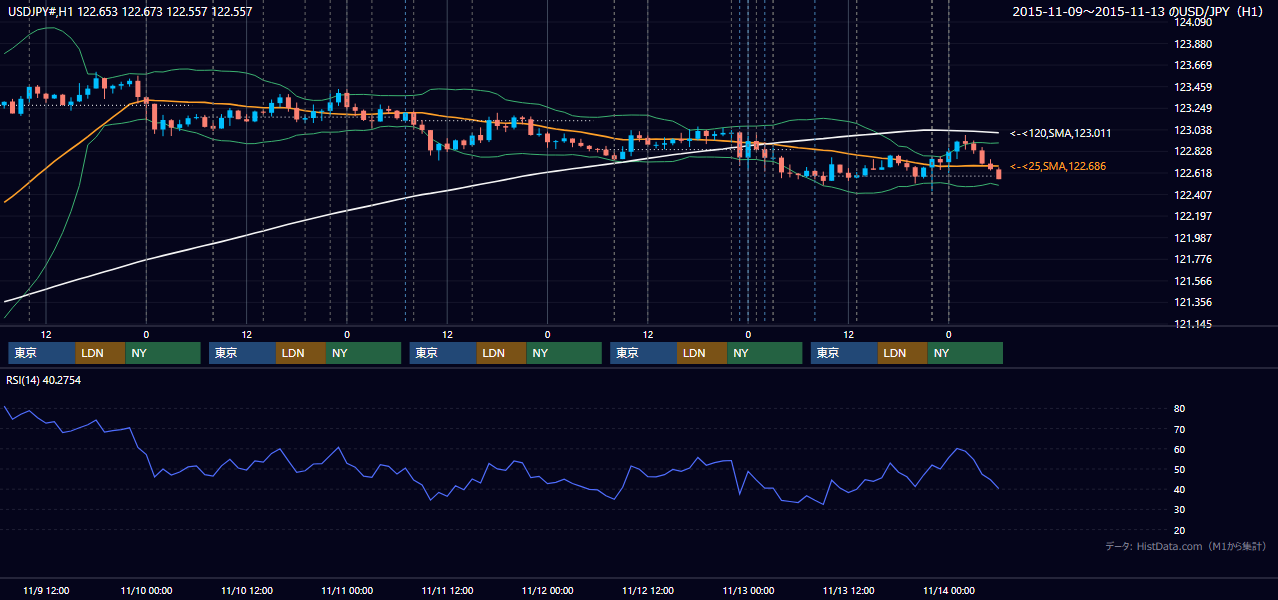Click the RSI 20 level label

tap(1179, 530)
